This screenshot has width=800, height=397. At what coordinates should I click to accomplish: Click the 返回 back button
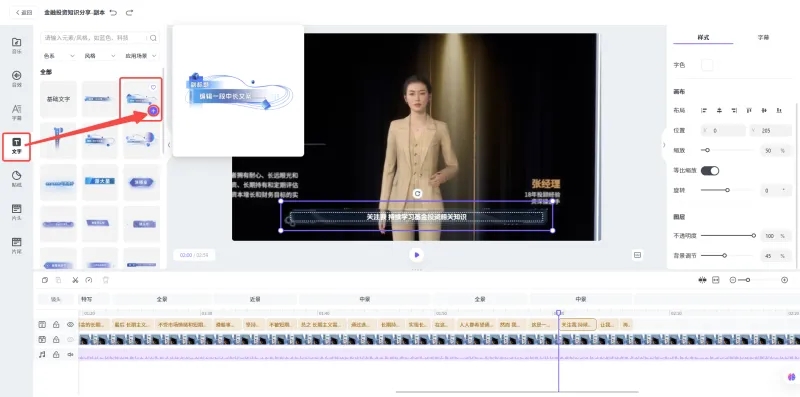23,12
